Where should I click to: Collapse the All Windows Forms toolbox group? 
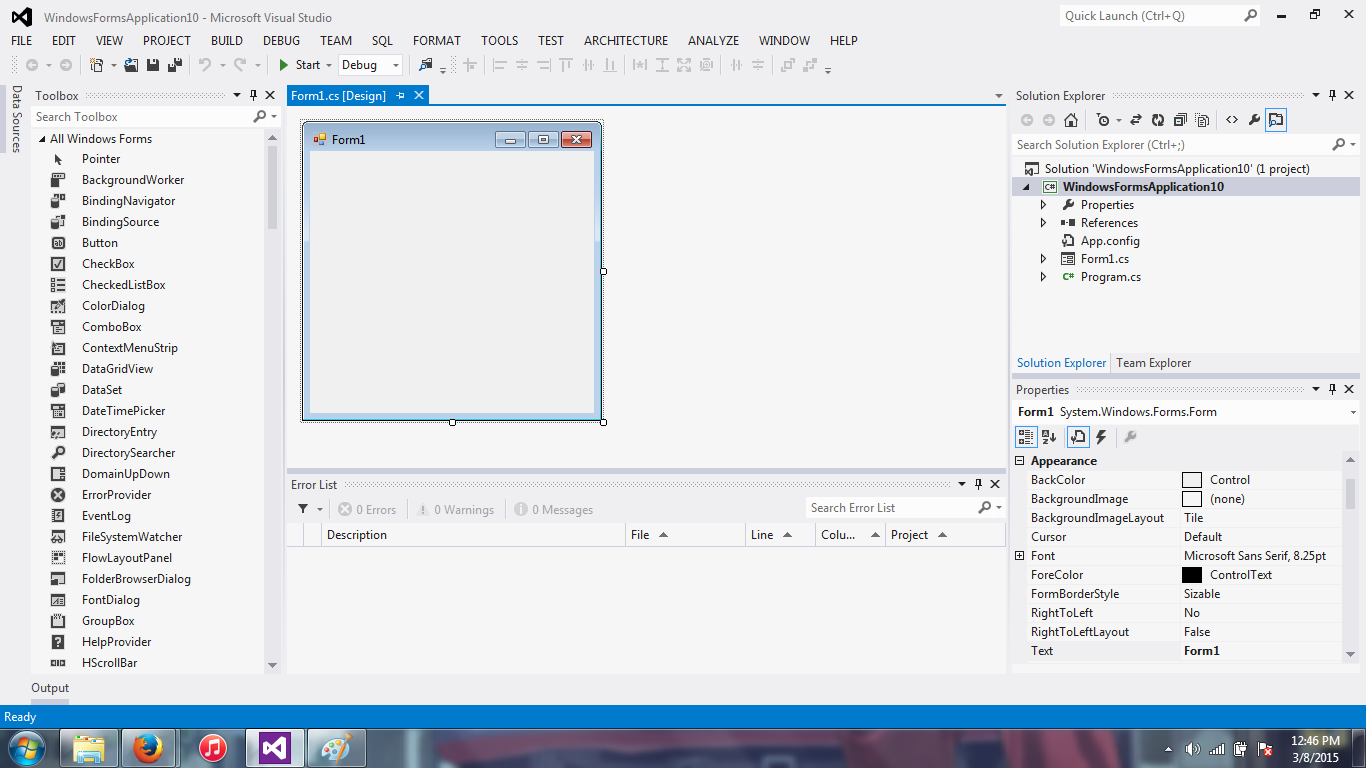[42, 139]
